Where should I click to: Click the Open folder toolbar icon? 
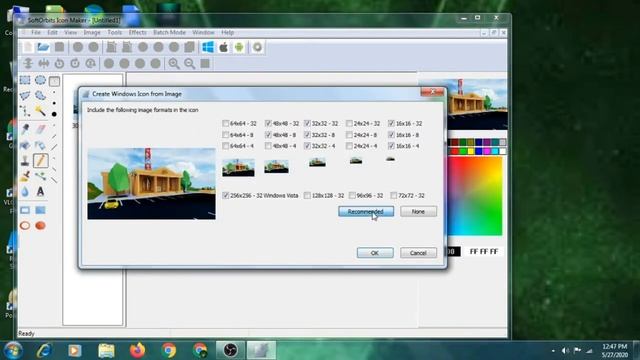pyautogui.click(x=43, y=47)
